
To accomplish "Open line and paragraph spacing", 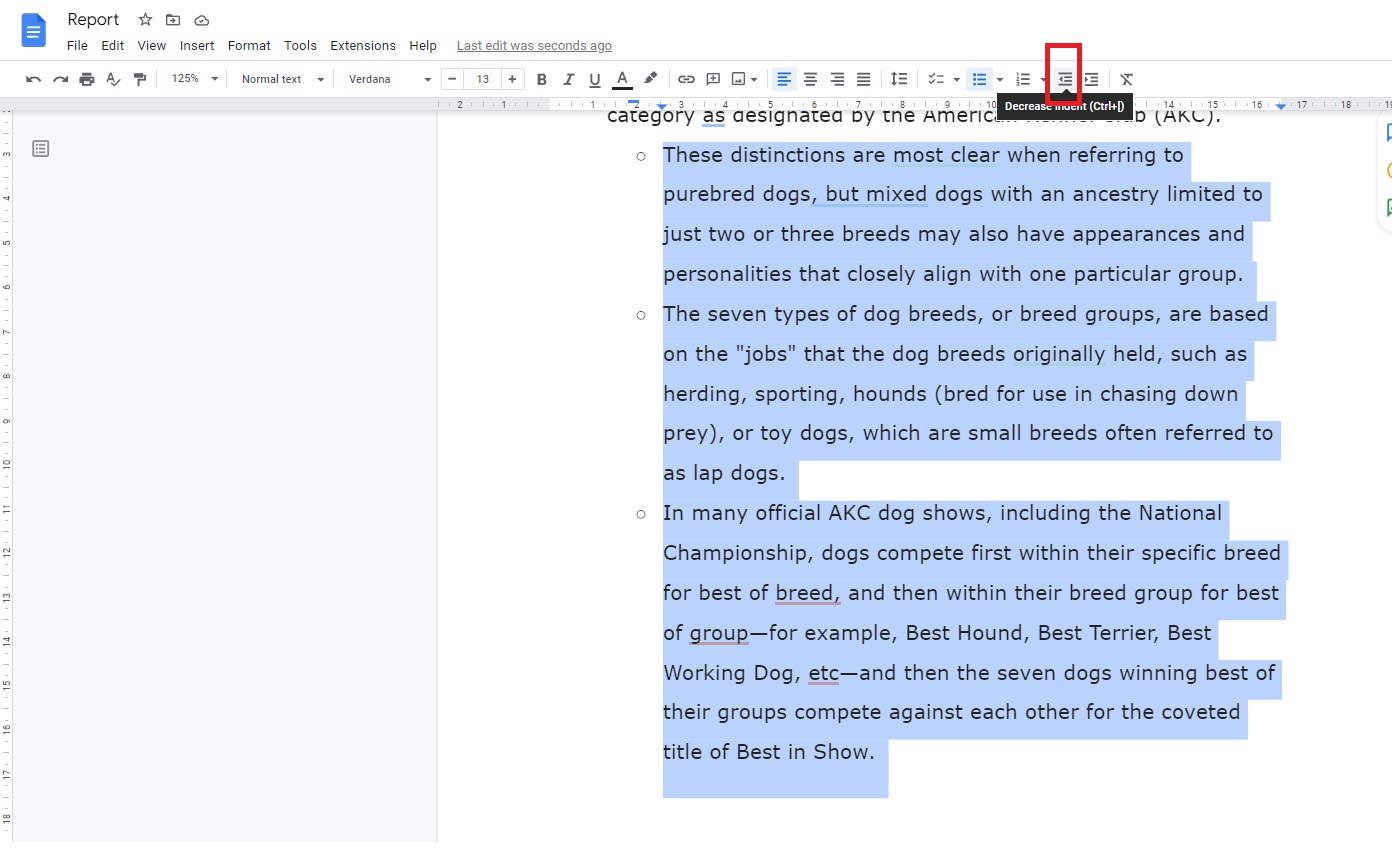I will [899, 79].
